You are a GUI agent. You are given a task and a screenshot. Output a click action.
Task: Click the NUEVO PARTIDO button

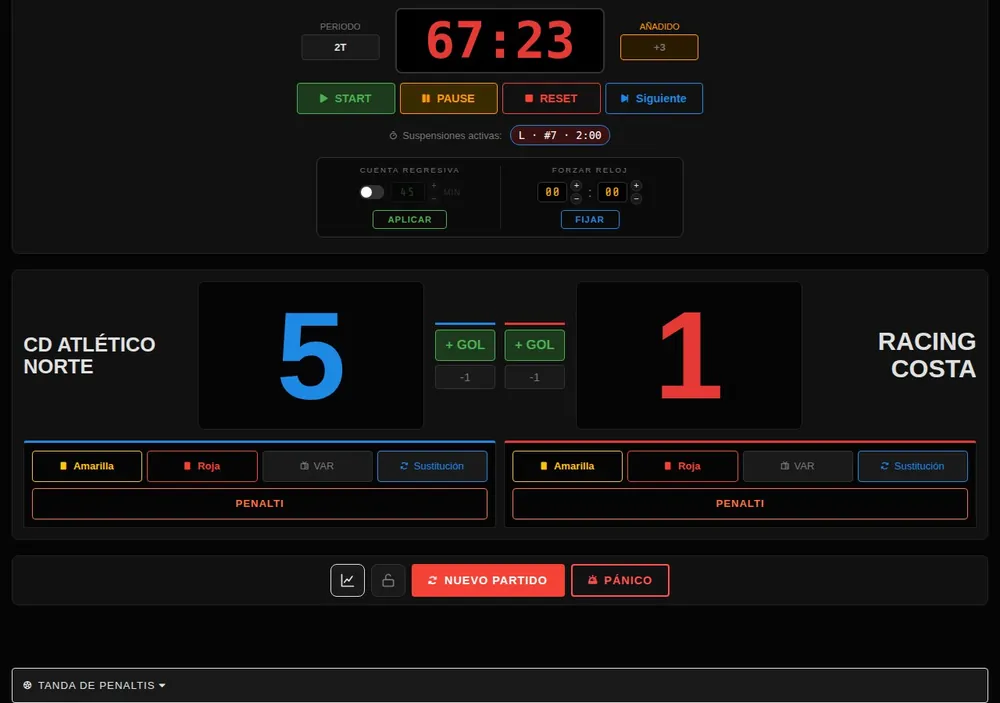point(488,581)
